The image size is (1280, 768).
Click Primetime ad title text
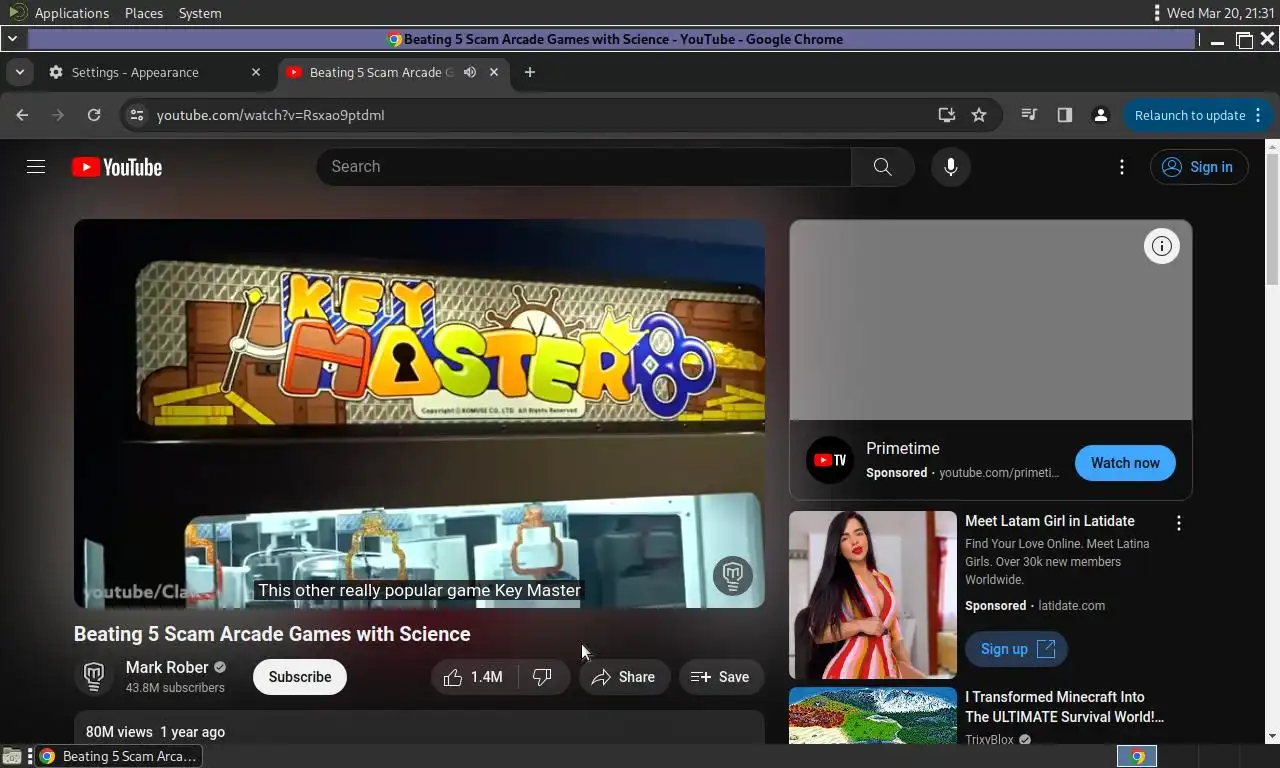[x=903, y=448]
